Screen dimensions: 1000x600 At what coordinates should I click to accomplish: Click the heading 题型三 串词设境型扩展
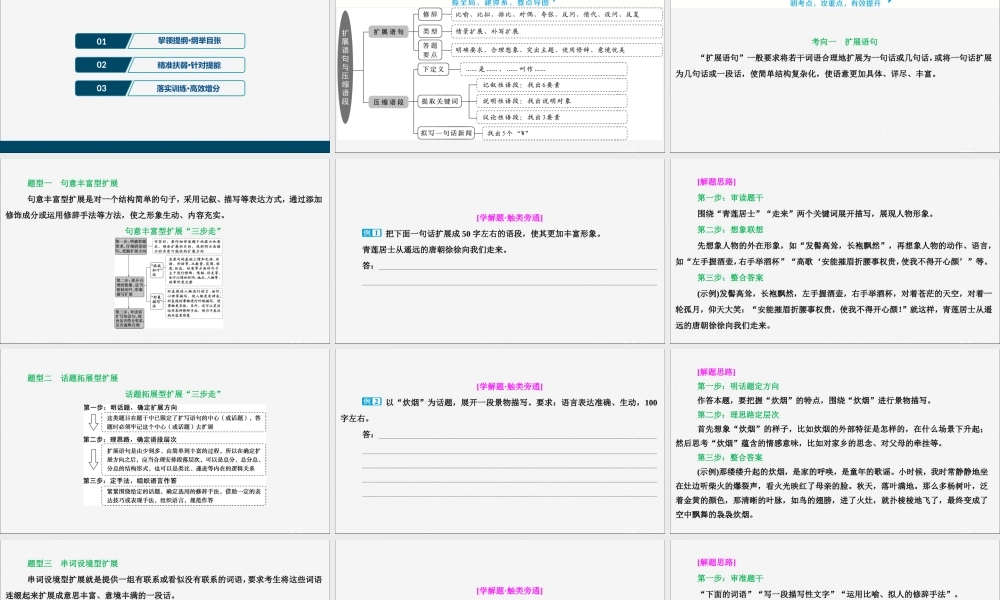[73, 564]
